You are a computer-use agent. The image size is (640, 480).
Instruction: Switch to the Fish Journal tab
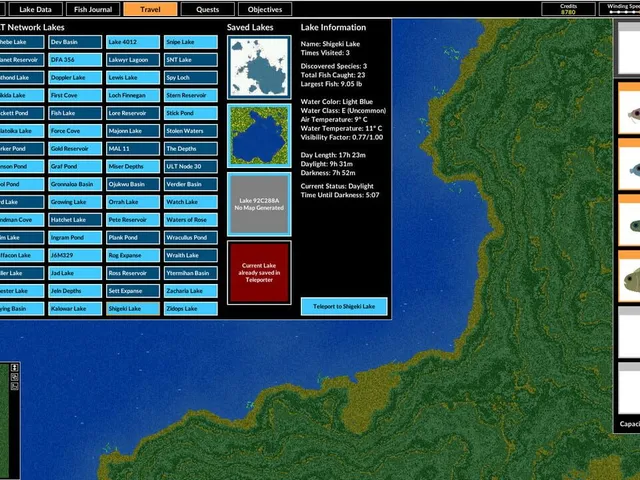[x=93, y=9]
